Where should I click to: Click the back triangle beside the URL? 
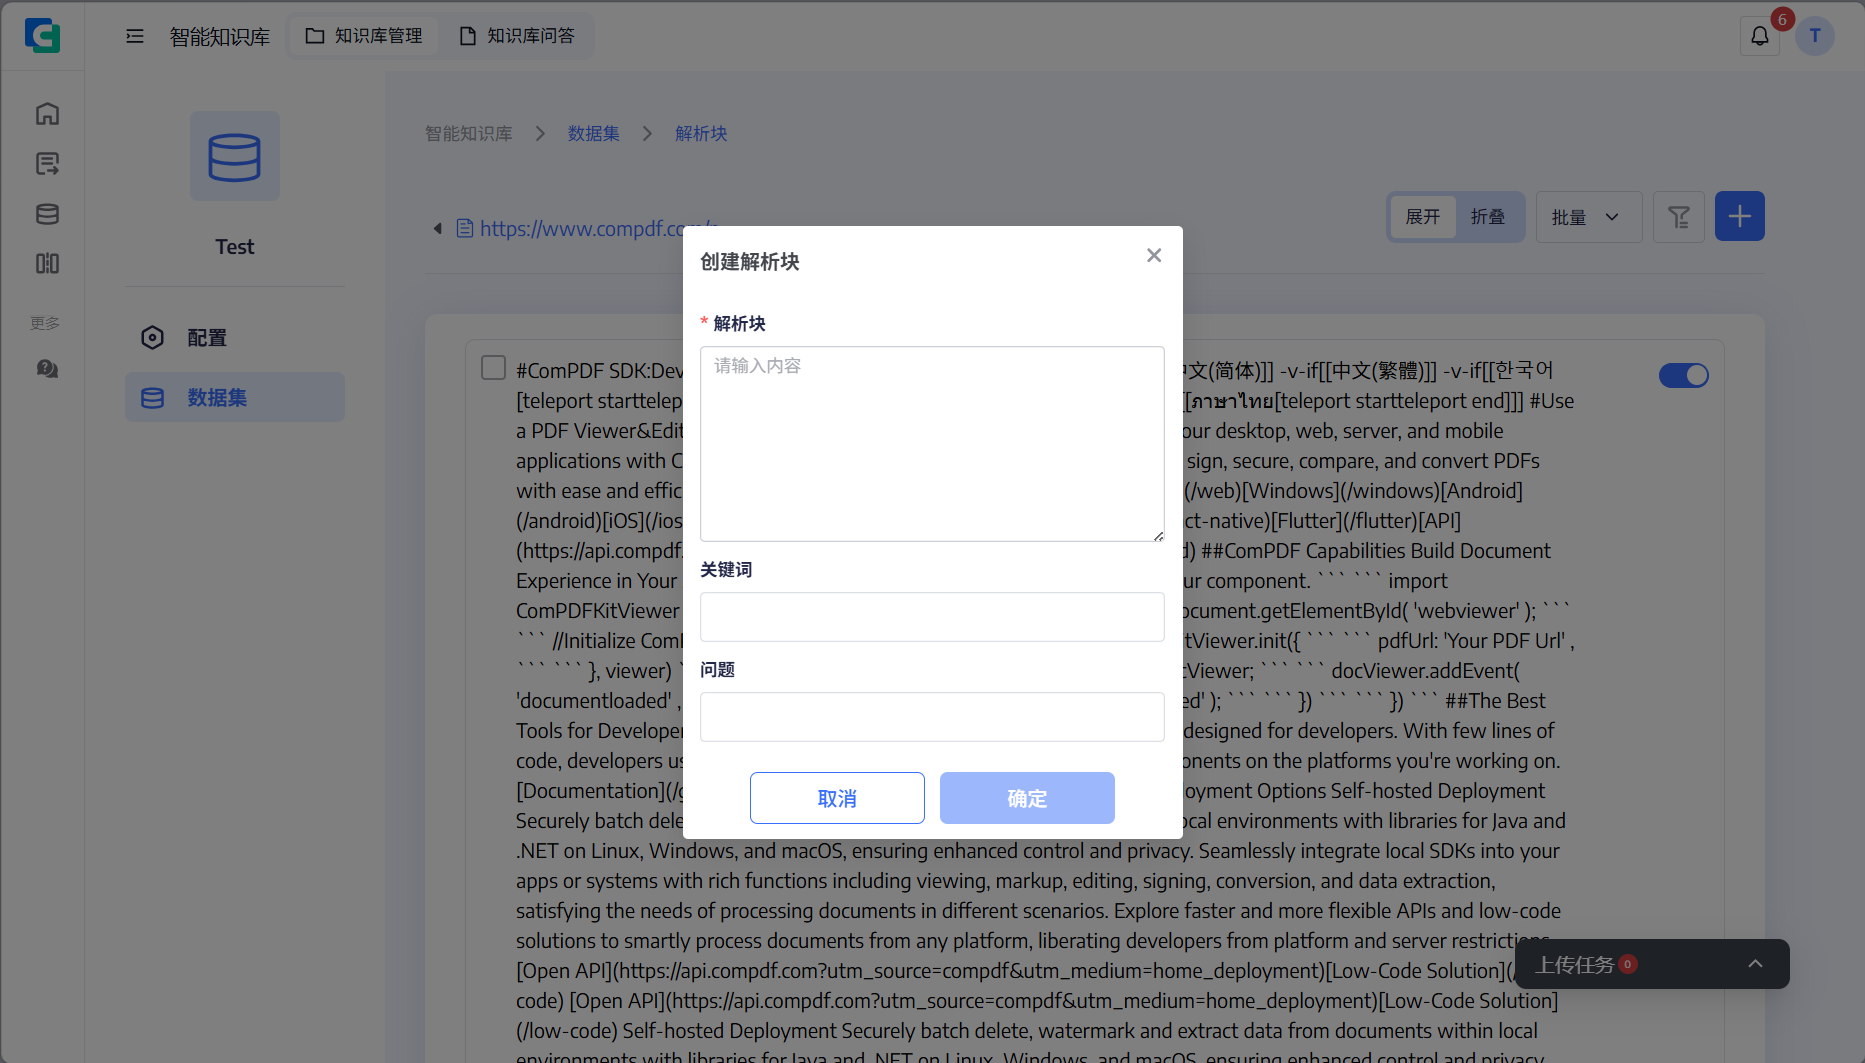[437, 229]
